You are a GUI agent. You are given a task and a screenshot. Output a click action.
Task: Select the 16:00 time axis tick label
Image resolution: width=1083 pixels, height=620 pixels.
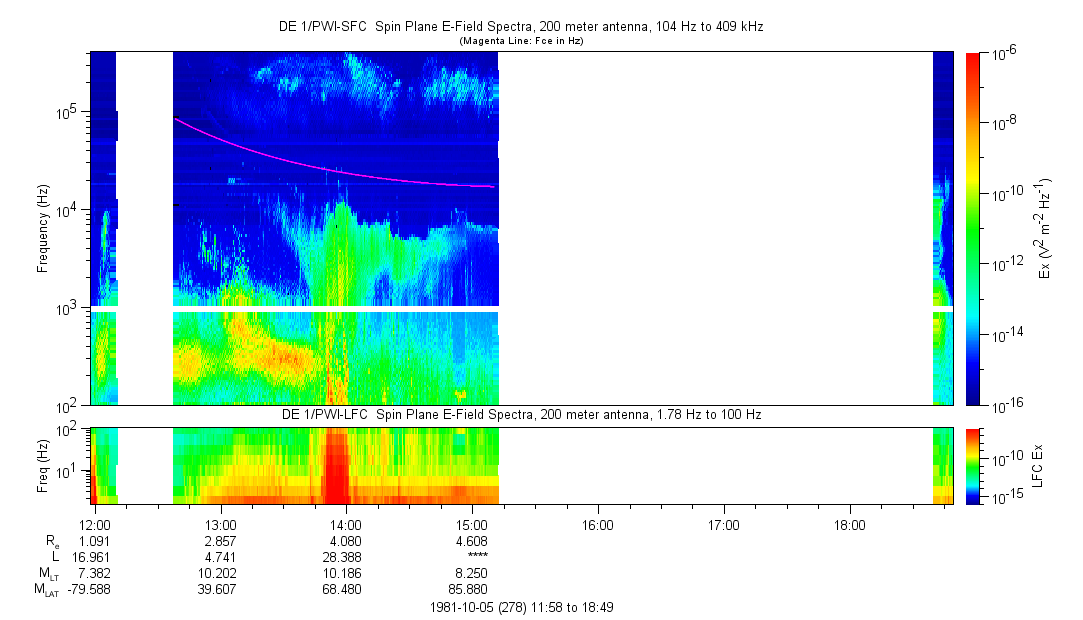tap(597, 524)
